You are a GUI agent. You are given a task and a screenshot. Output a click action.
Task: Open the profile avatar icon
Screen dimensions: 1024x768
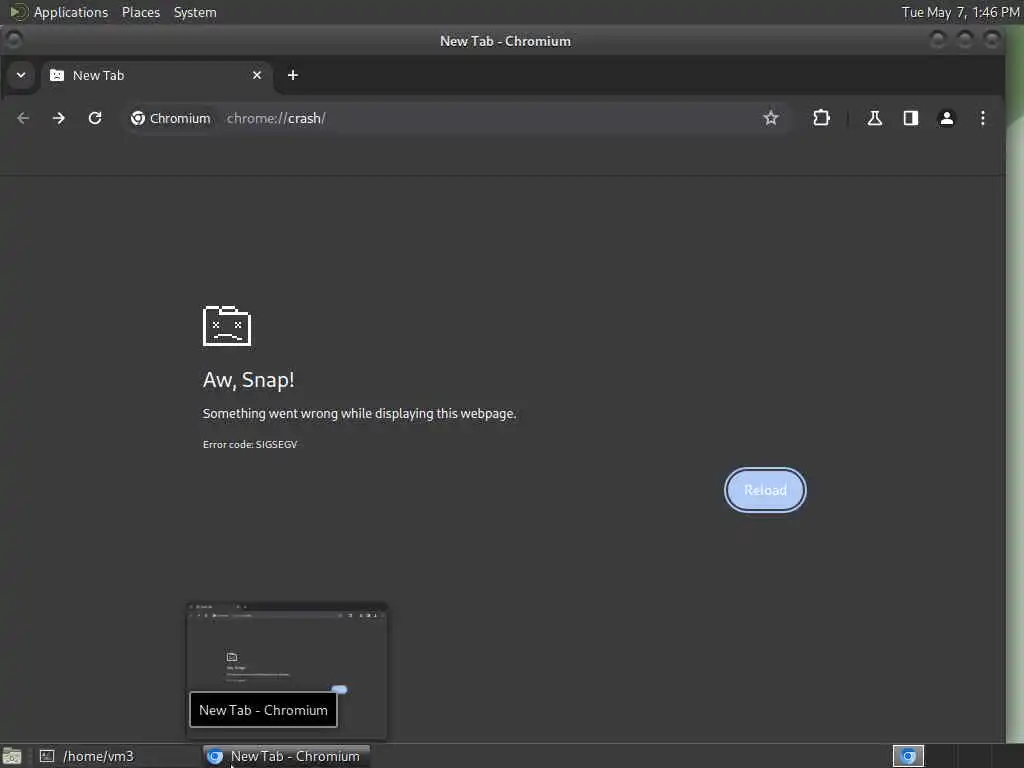pos(946,118)
